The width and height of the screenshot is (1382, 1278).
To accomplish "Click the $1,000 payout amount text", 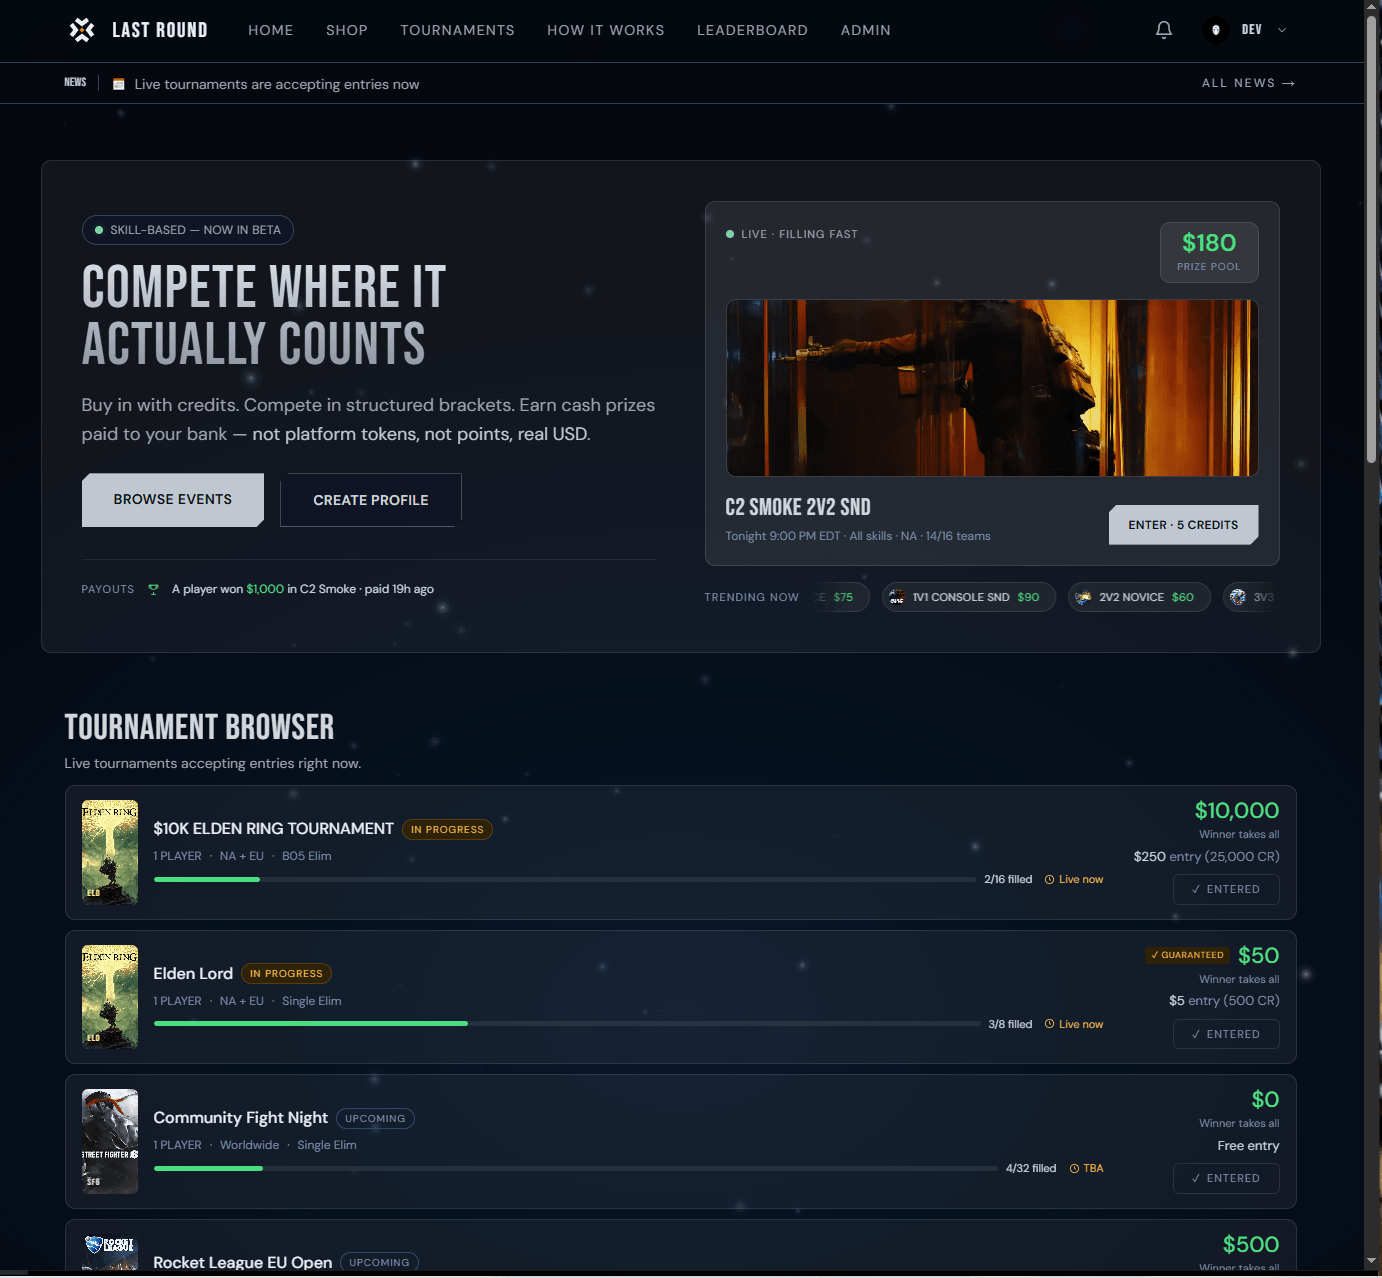I will point(265,589).
